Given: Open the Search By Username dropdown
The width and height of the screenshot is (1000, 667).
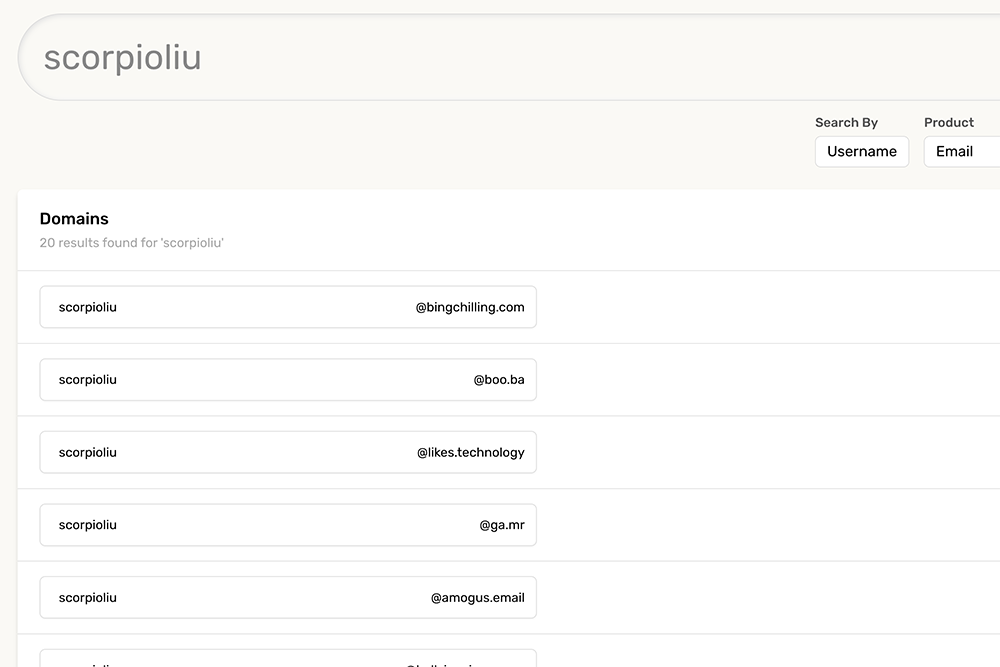Looking at the screenshot, I should tap(861, 152).
